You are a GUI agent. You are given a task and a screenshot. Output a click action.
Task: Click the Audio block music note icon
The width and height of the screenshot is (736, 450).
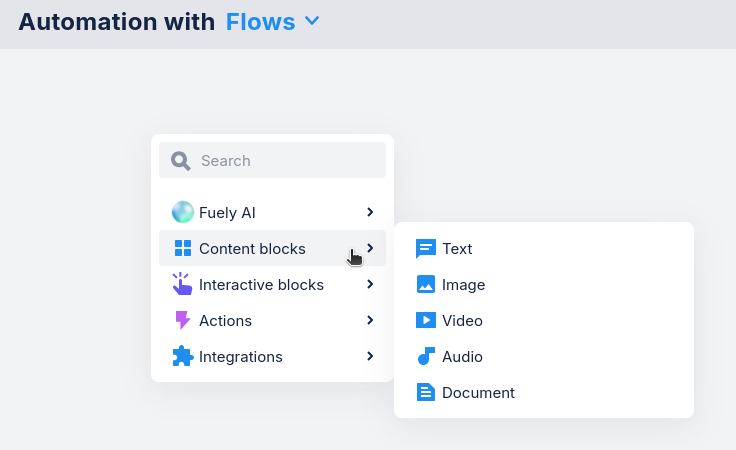[426, 357]
